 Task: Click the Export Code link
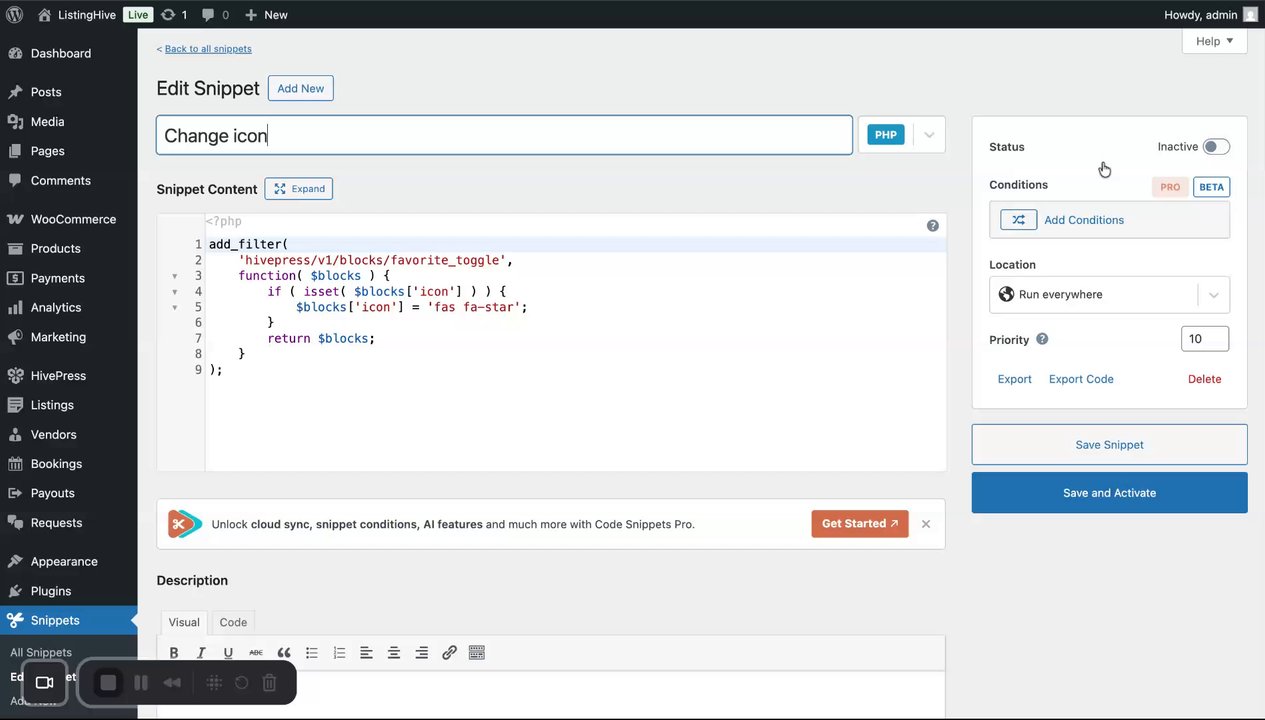point(1081,379)
